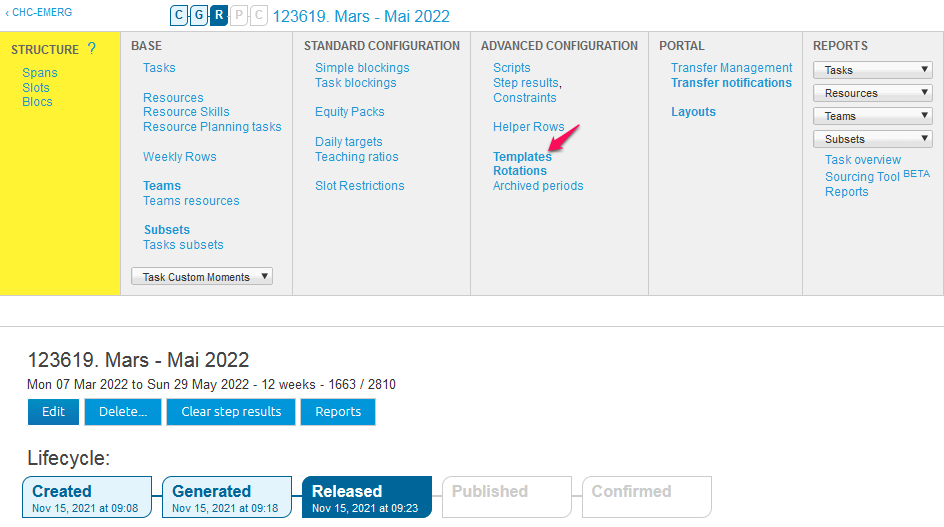
Task: Open Blocs under Structure
Action: point(37,102)
